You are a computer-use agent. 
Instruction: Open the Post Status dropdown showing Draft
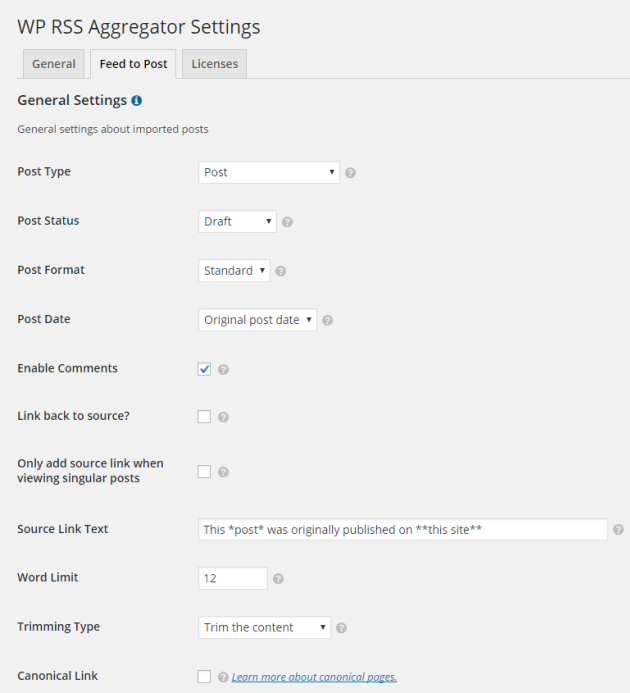pos(237,221)
